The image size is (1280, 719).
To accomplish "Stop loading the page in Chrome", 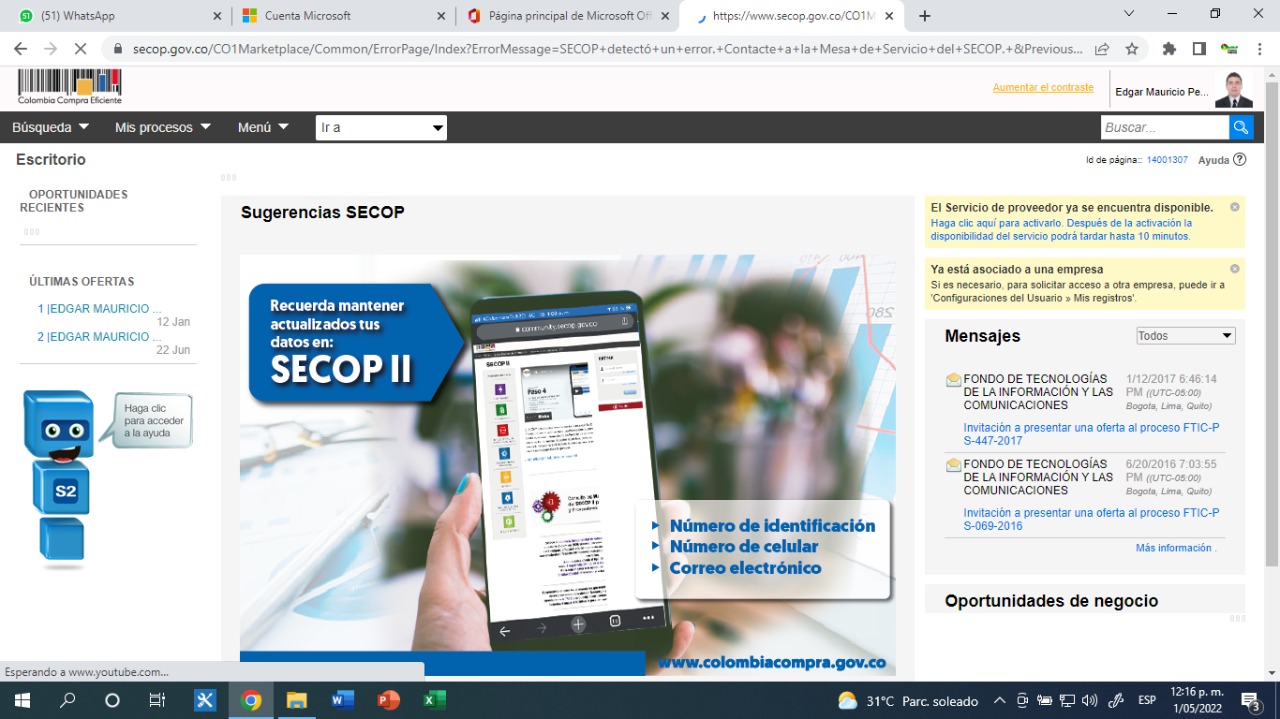I will coord(82,48).
